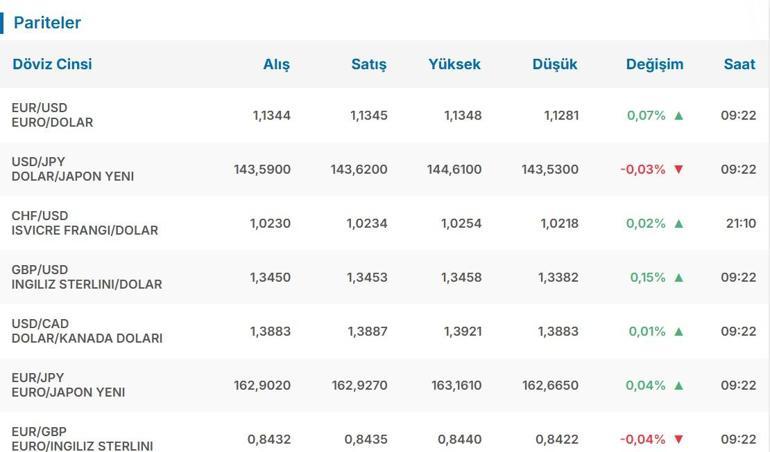
Task: Sort by the Değişim column header
Action: 654,64
